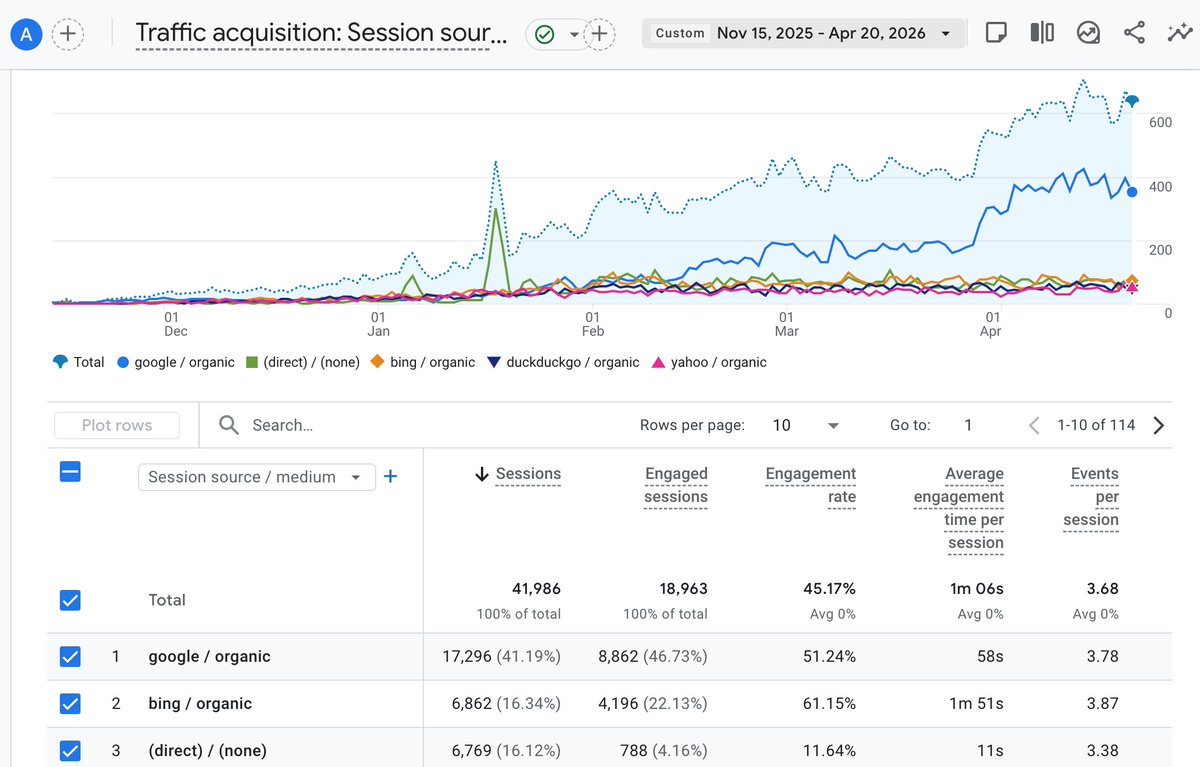Go to the previous page of rows
The width and height of the screenshot is (1200, 767).
(x=1035, y=425)
